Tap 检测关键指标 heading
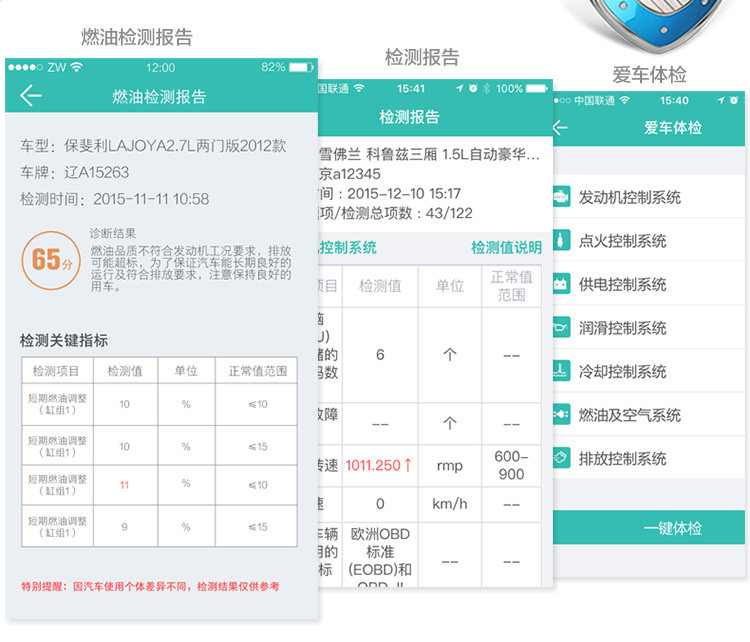This screenshot has height=642, width=750. [x=64, y=340]
